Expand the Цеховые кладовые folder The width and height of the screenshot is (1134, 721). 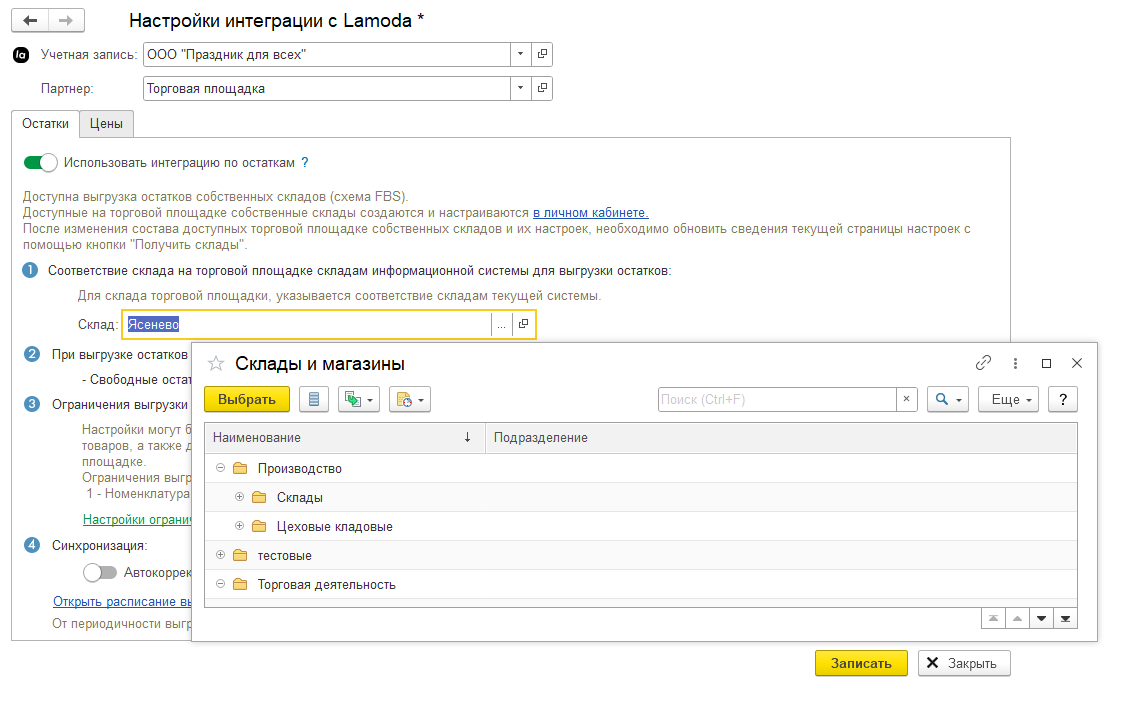[239, 526]
